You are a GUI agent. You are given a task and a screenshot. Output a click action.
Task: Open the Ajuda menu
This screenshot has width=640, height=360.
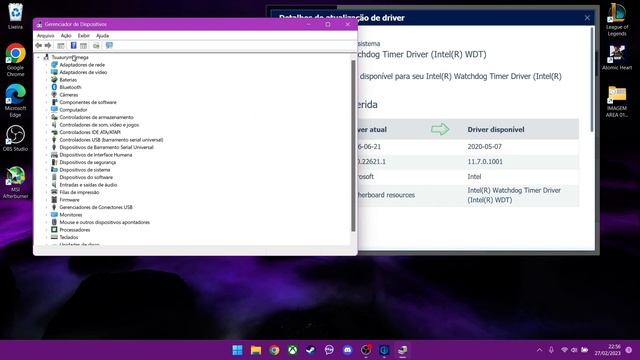tap(102, 36)
